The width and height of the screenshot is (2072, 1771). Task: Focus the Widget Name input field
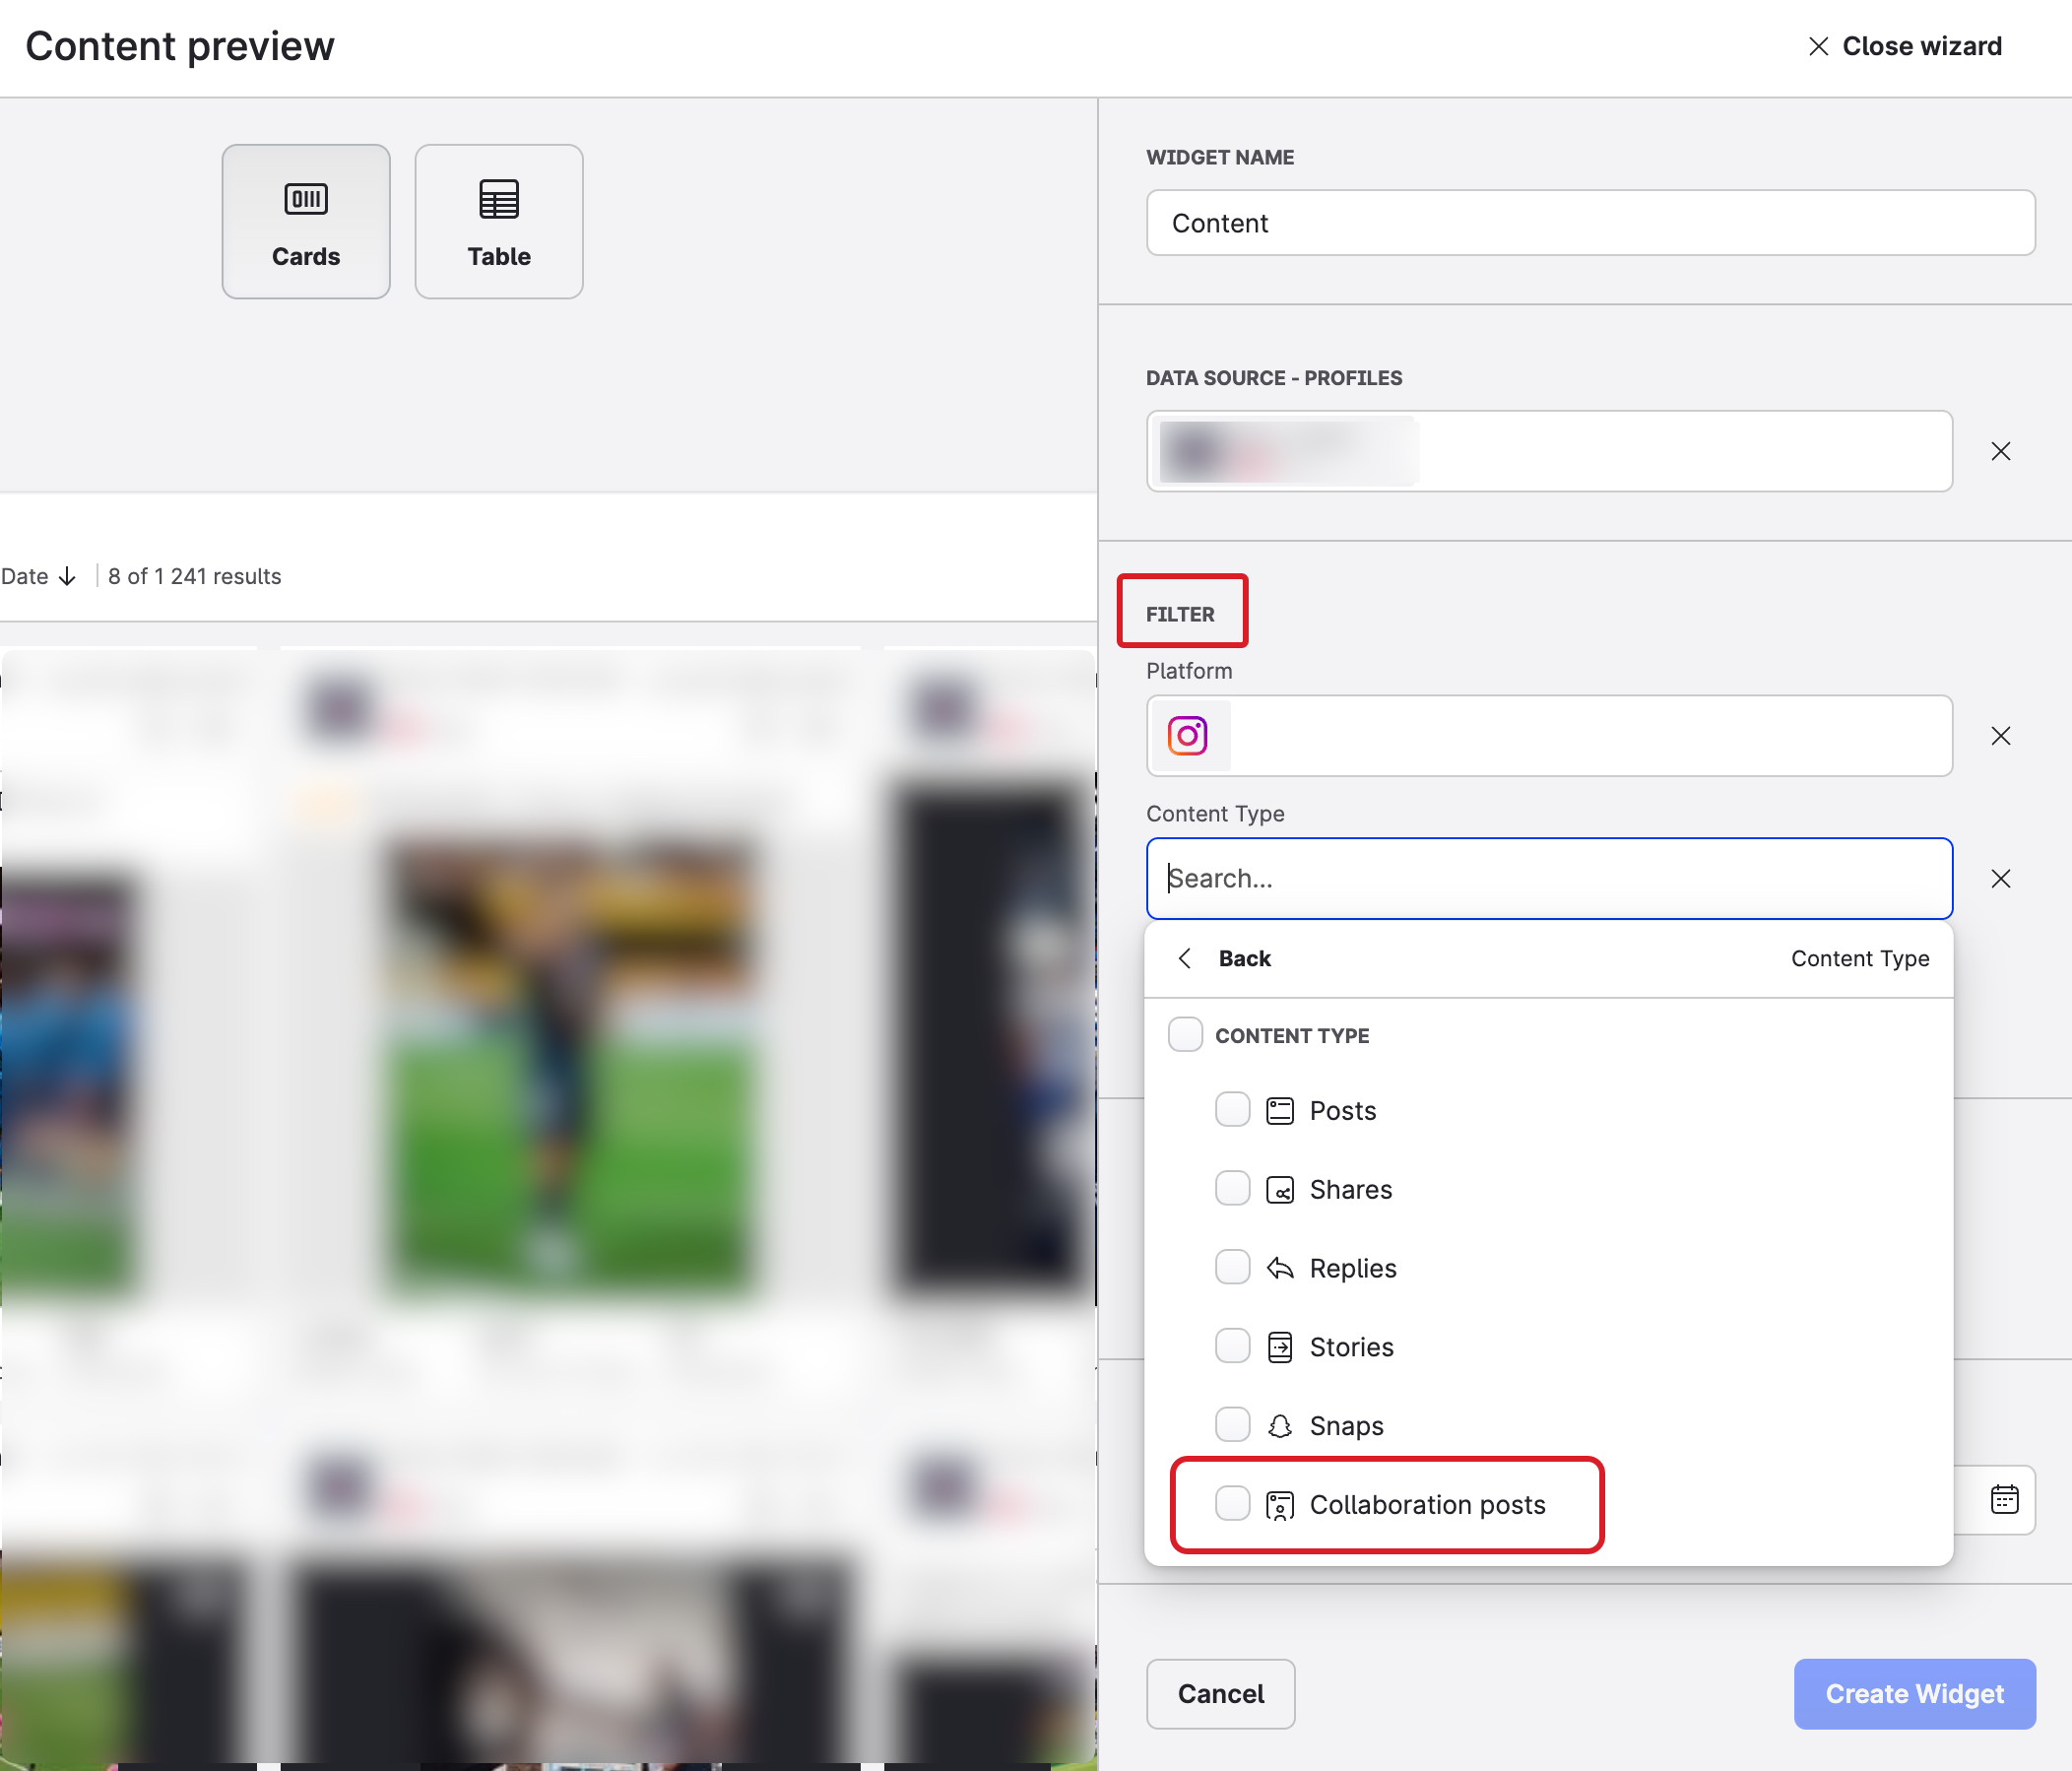tap(1590, 223)
